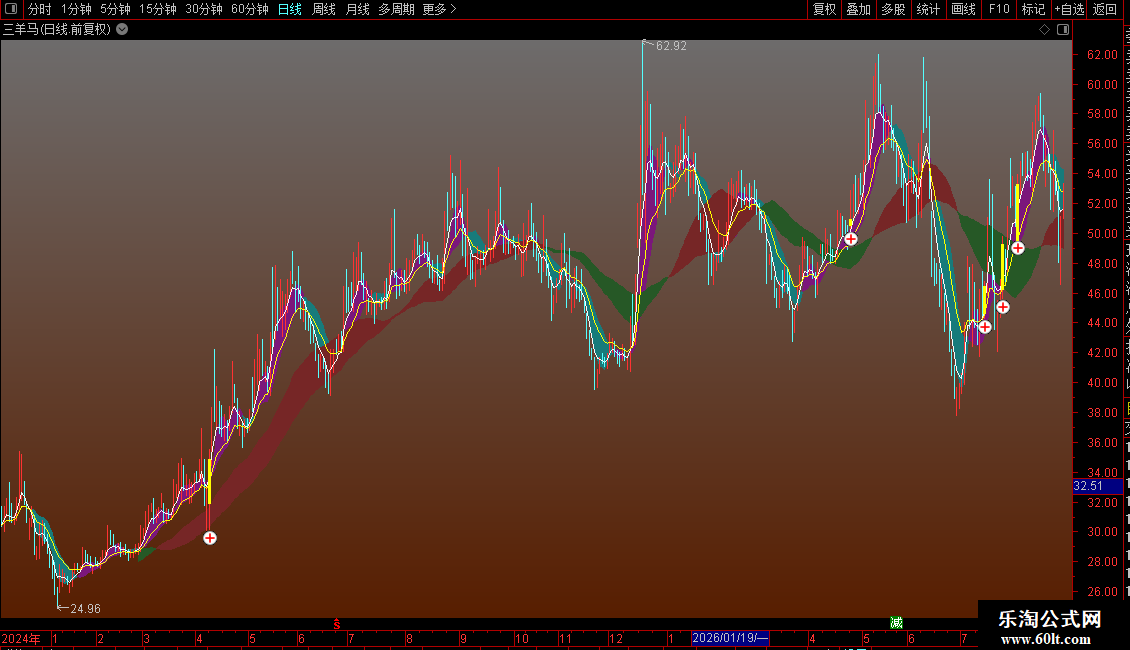Click the plus signal marker near the 45.00 level
The height and width of the screenshot is (650, 1130).
[x=1002, y=307]
